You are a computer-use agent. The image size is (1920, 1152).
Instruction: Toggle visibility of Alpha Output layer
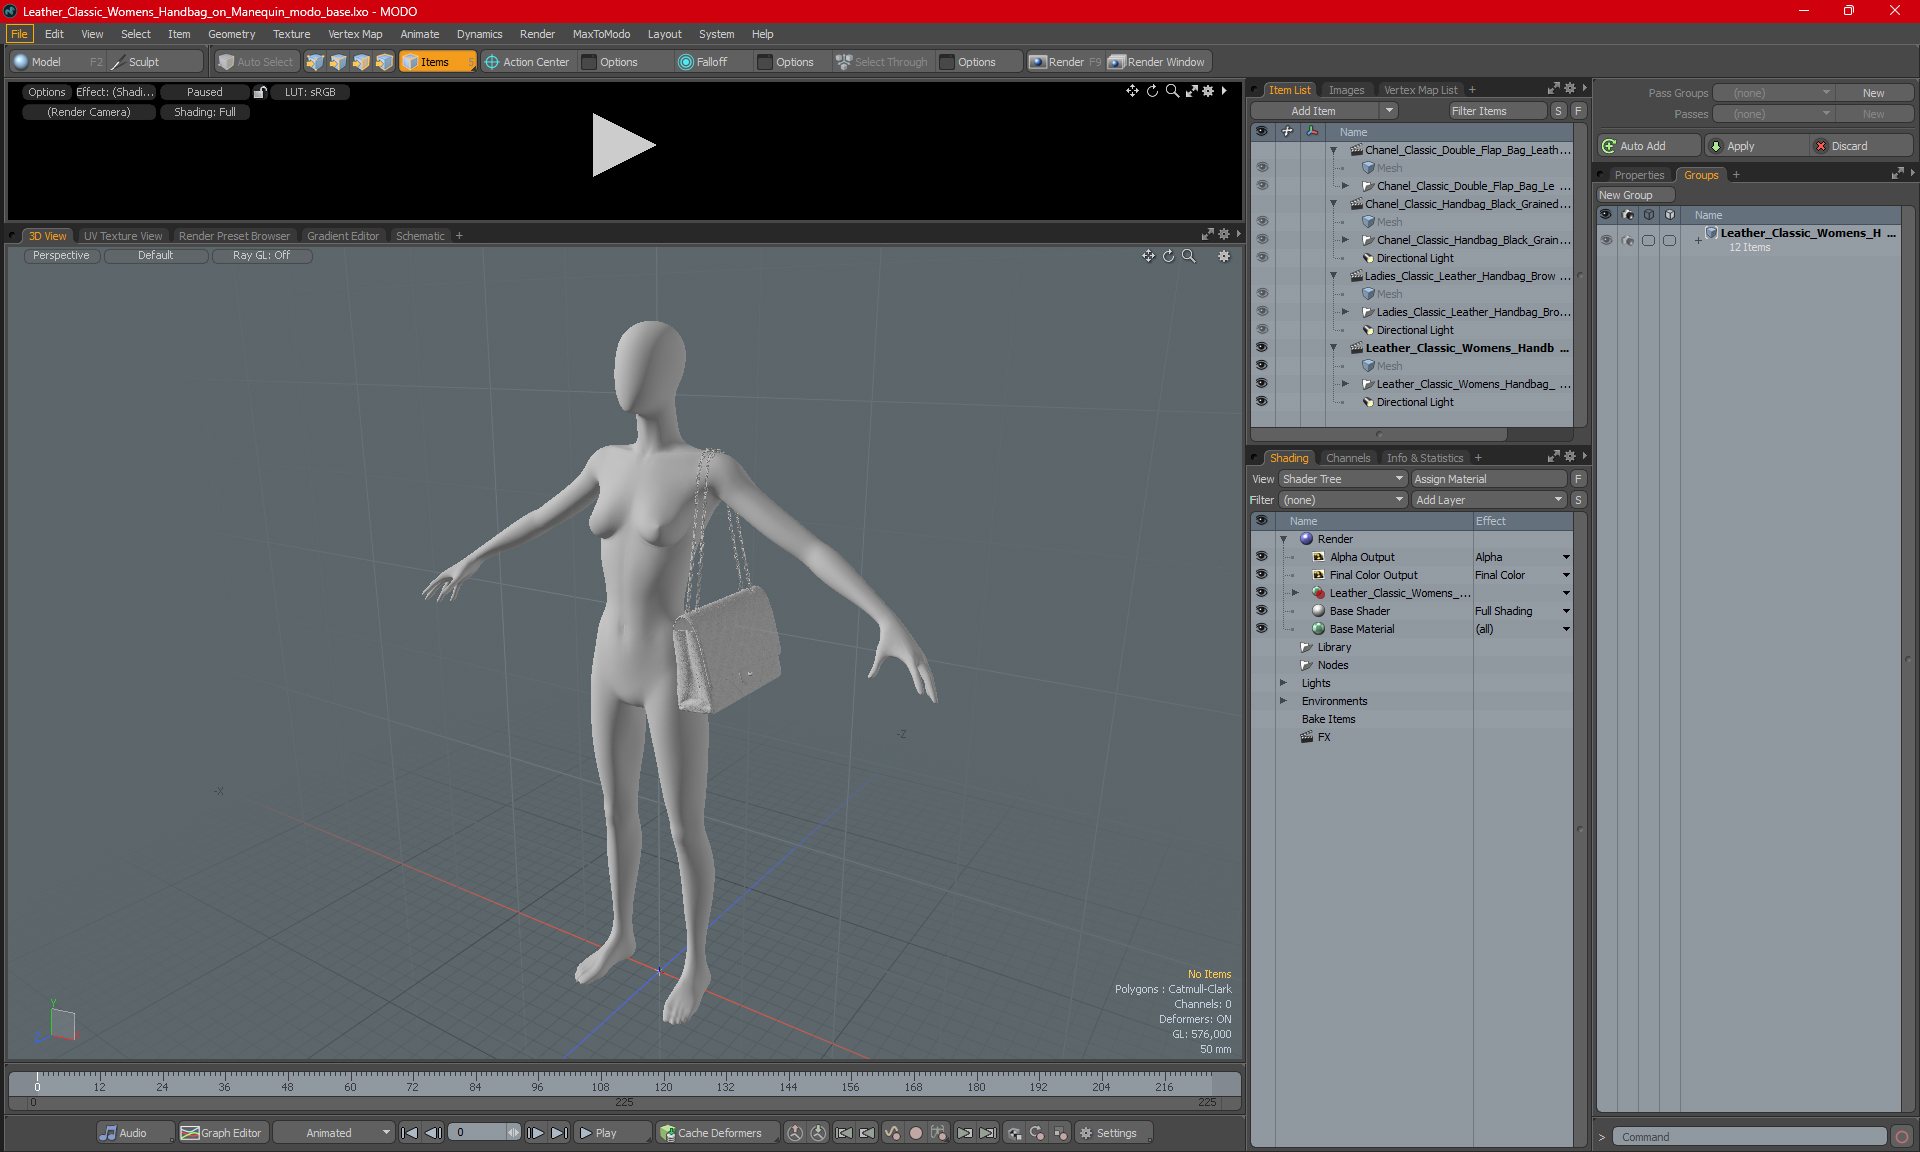(x=1261, y=557)
